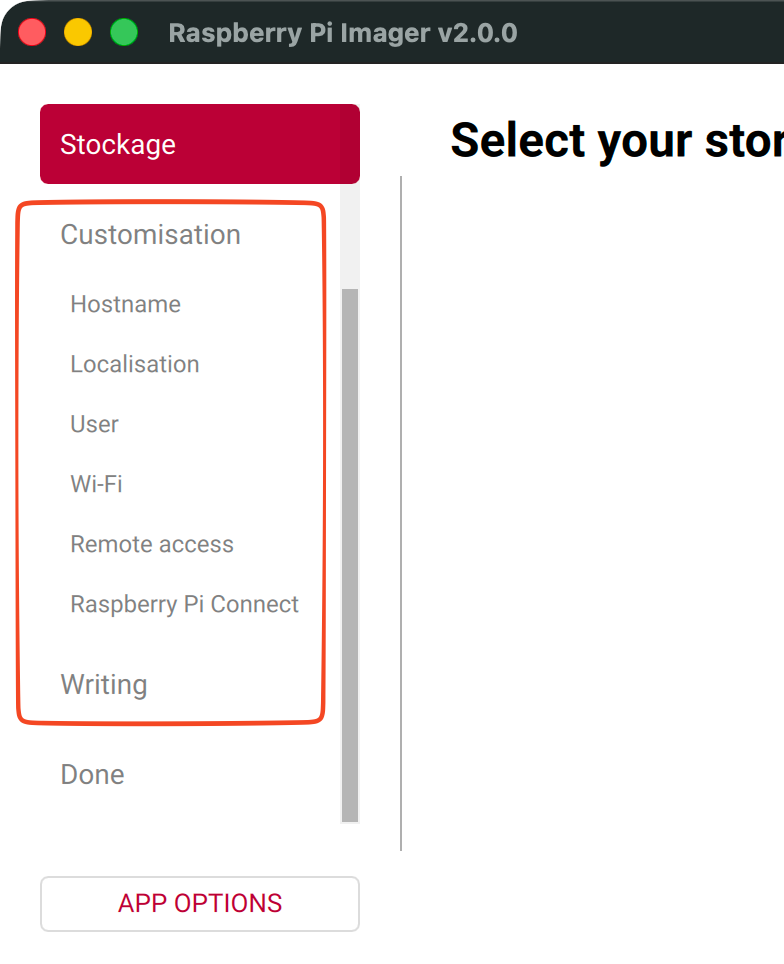
Task: Click the "Select your storage" heading
Action: click(616, 141)
